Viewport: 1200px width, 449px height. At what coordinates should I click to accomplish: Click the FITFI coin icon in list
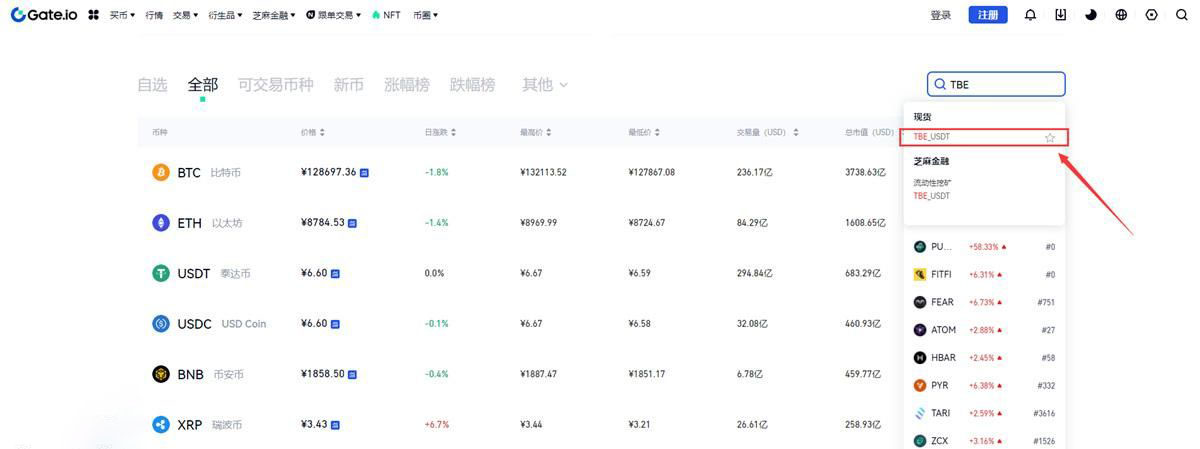[920, 274]
